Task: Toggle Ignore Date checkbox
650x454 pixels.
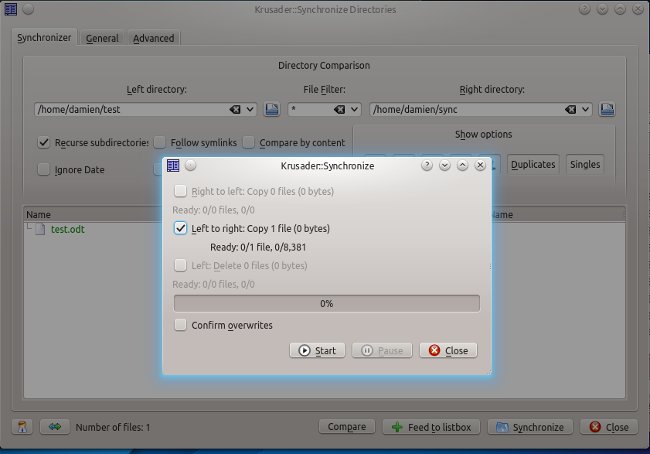Action: pos(44,170)
